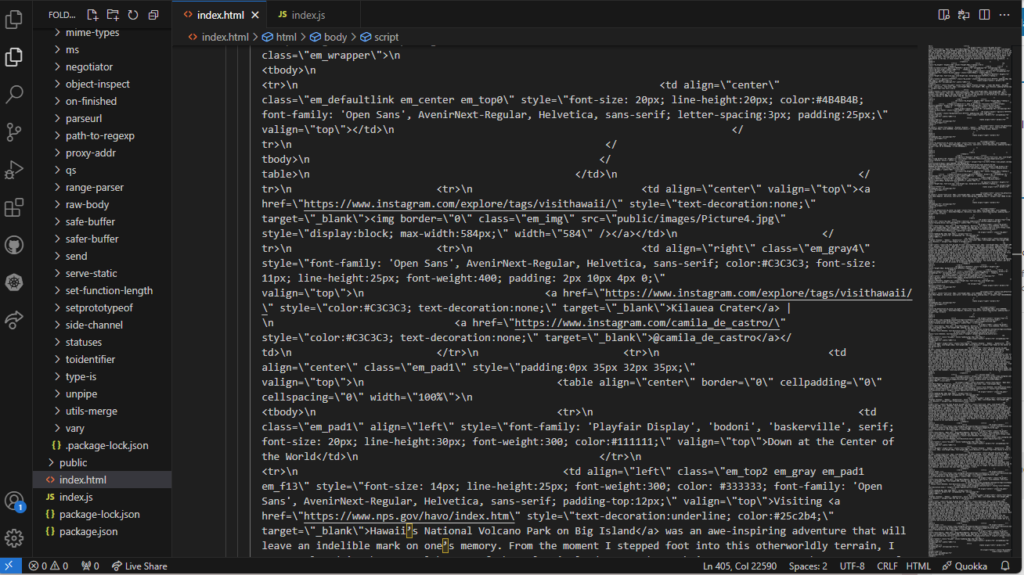
Task: Click the body breadcrumb segment
Action: tap(335, 37)
